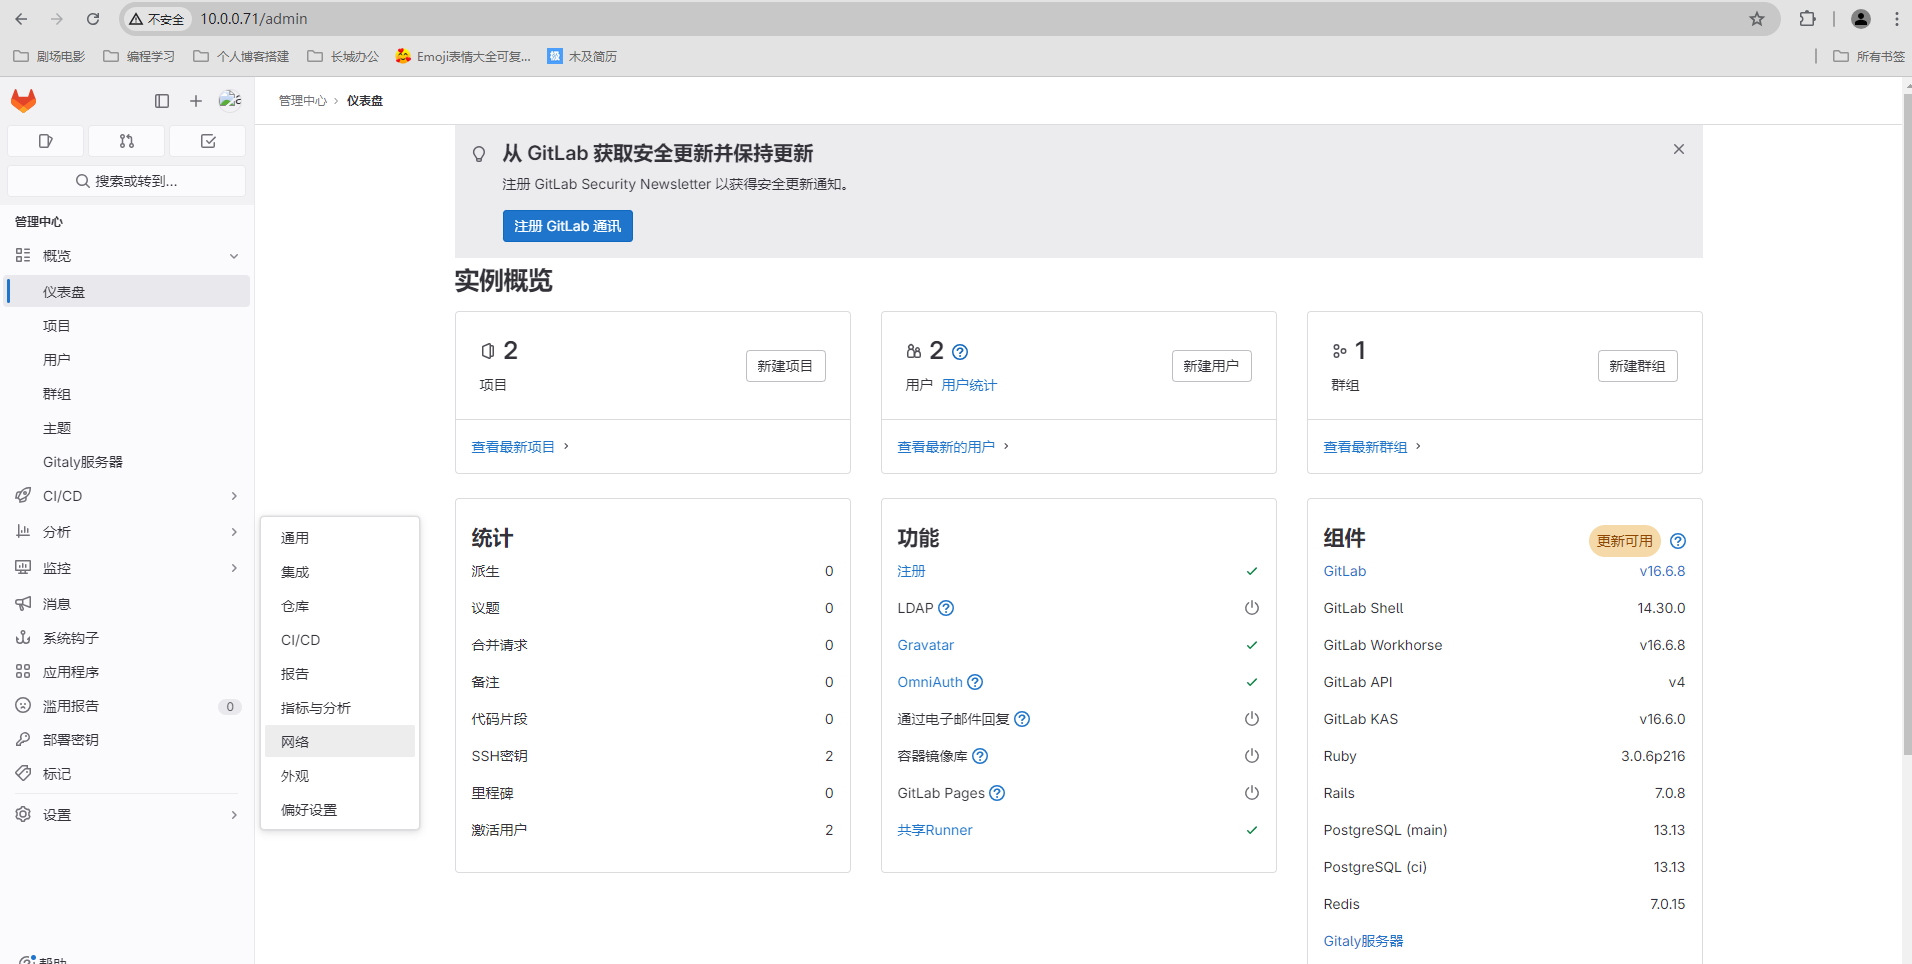Open Gitaly服务器 link in 组件 card

(x=1363, y=941)
